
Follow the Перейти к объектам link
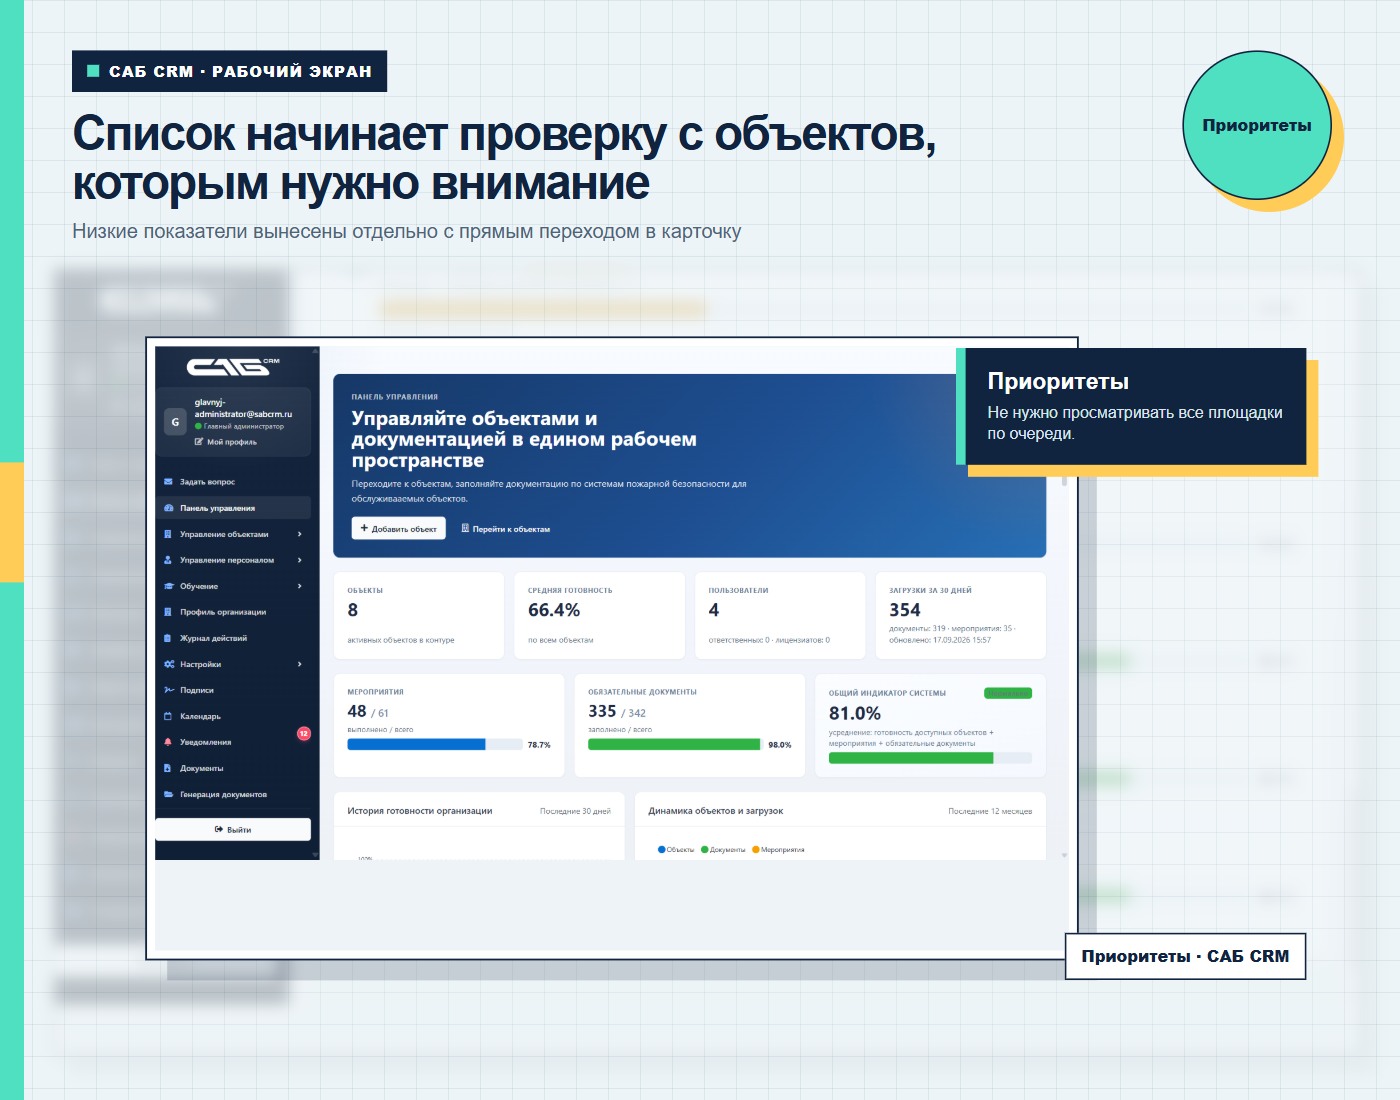pos(505,529)
